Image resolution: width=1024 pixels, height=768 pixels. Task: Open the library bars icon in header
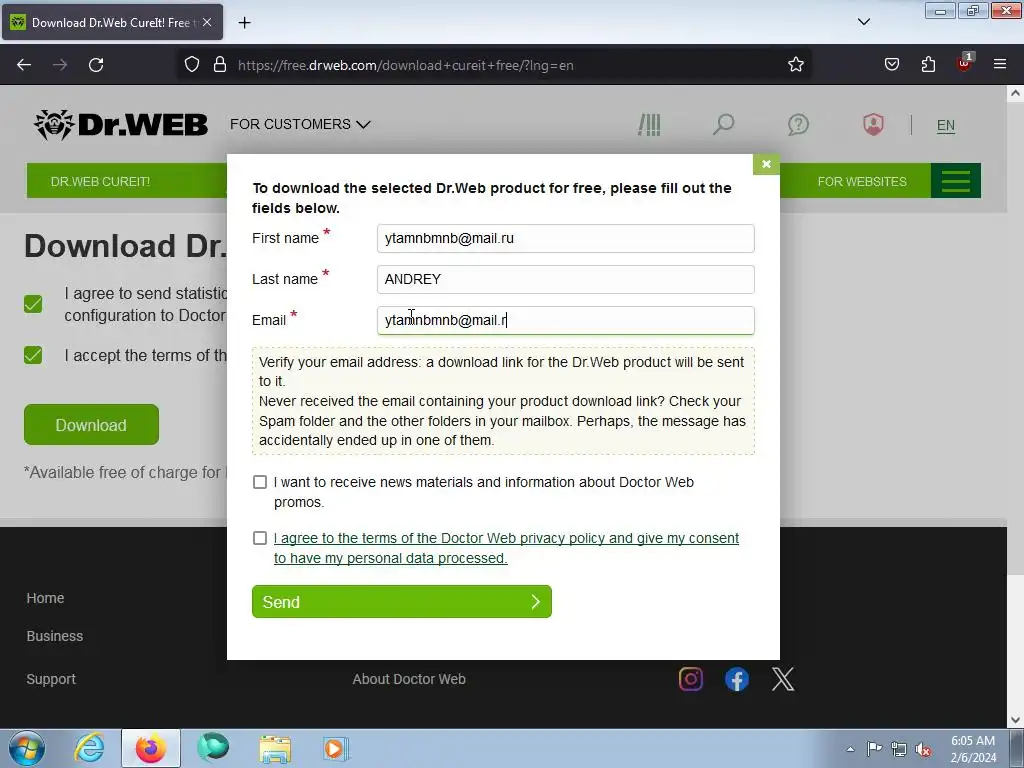point(649,124)
